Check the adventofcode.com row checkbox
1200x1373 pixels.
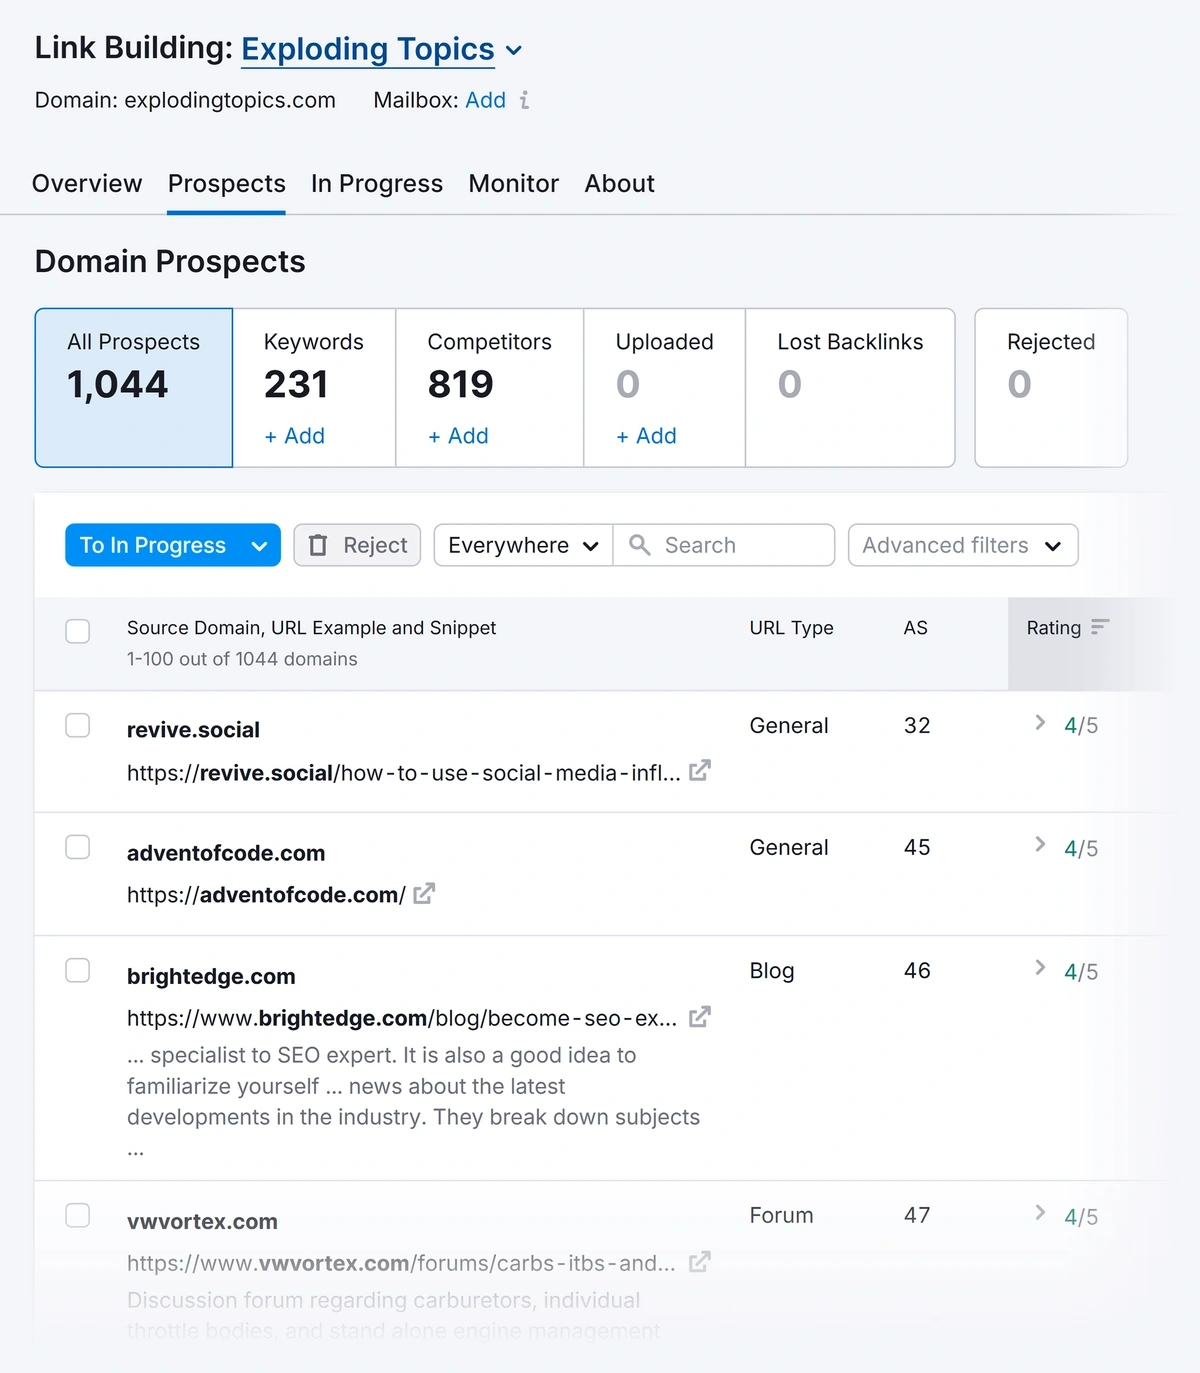[x=78, y=847]
